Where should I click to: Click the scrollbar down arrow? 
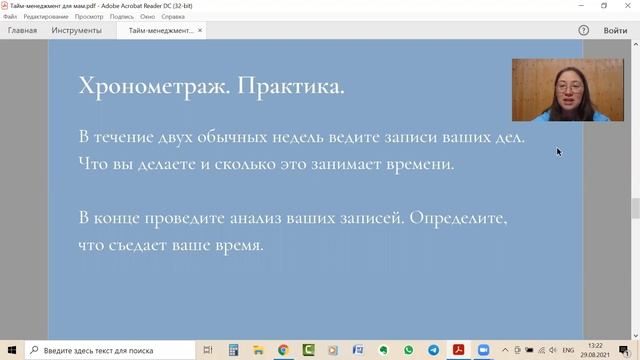point(636,336)
